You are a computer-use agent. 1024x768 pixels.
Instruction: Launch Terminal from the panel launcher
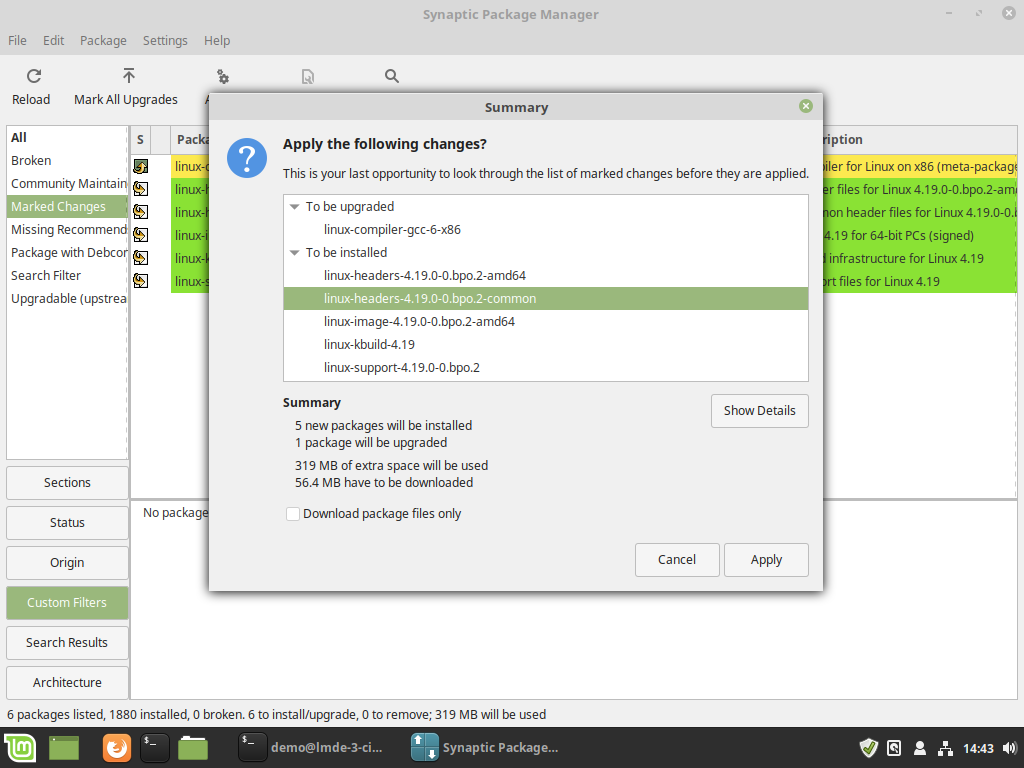click(155, 748)
